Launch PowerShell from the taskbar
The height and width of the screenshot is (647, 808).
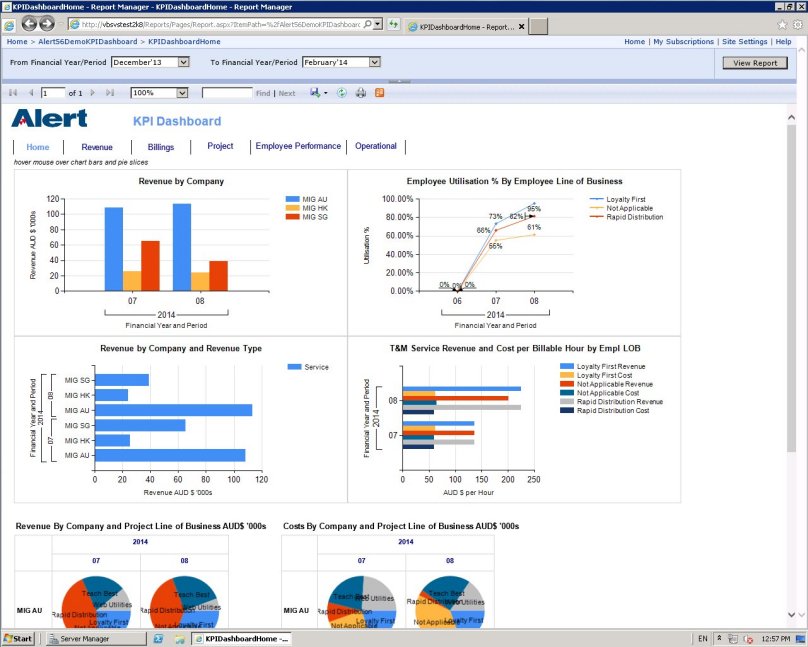[158, 639]
